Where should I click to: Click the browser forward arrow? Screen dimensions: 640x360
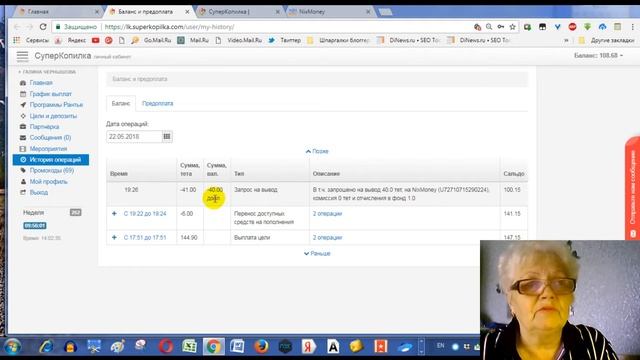(x=30, y=27)
